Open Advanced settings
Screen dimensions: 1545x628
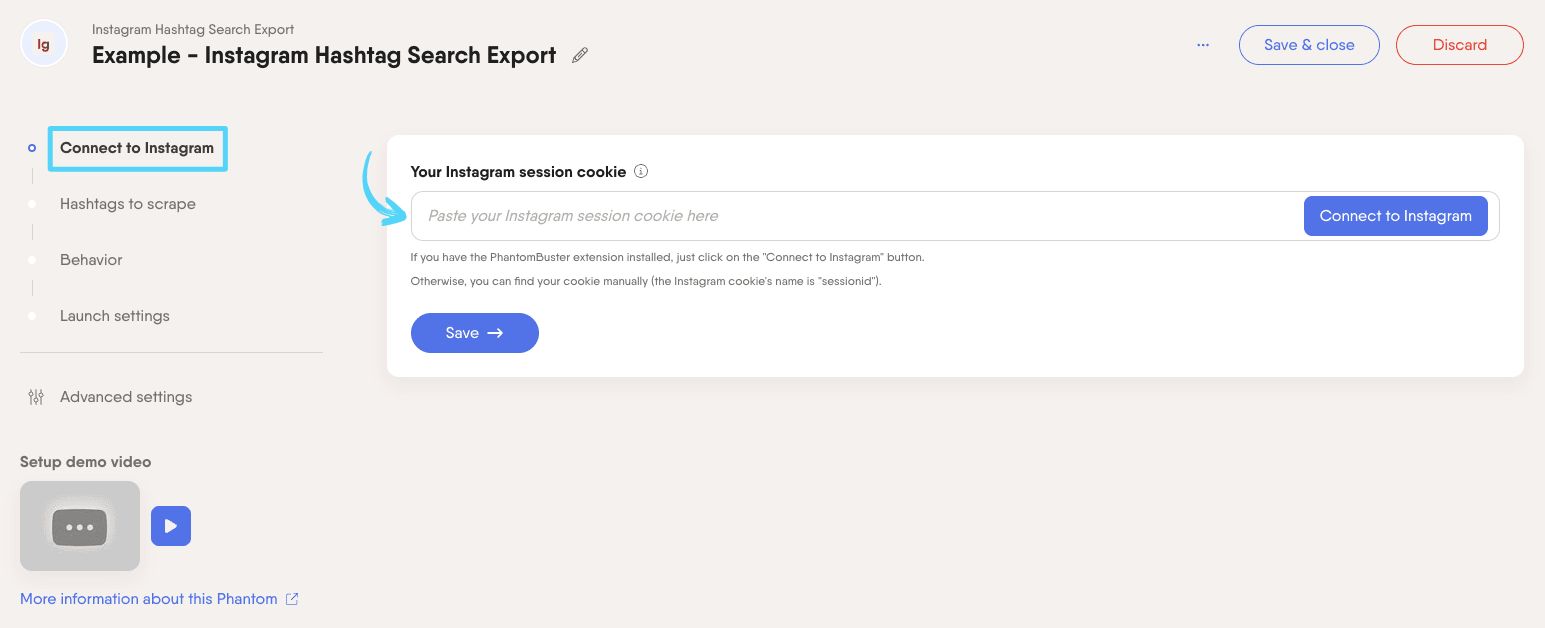point(126,397)
